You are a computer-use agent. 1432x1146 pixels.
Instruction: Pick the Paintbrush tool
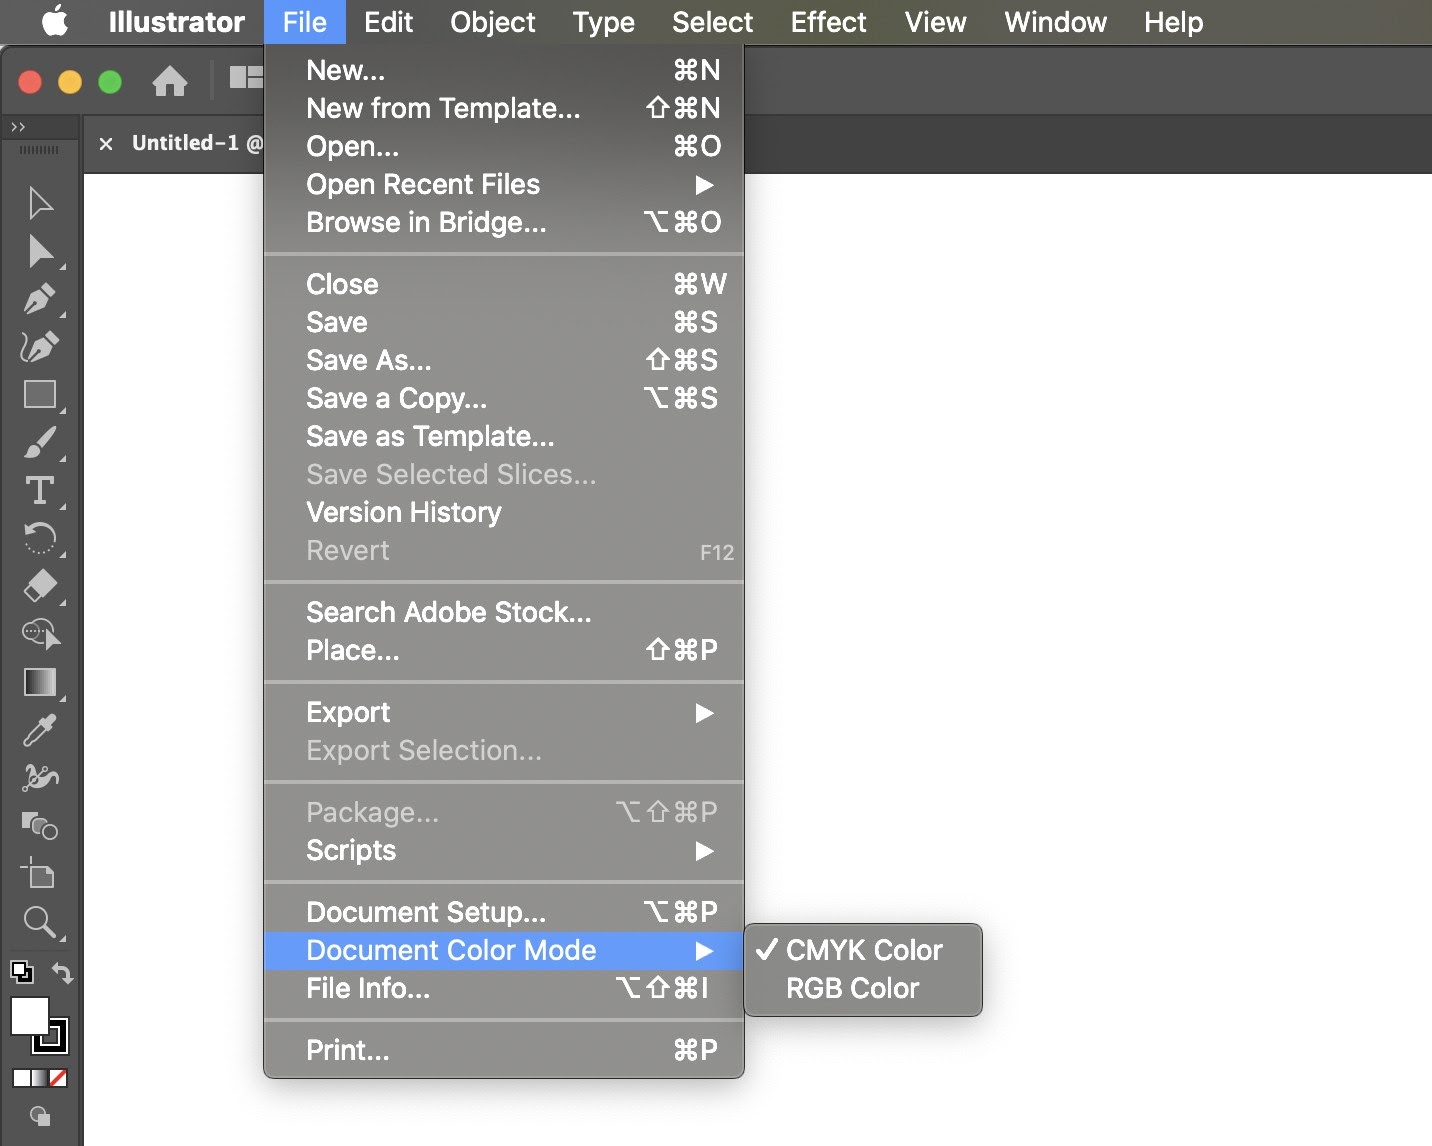(x=40, y=443)
